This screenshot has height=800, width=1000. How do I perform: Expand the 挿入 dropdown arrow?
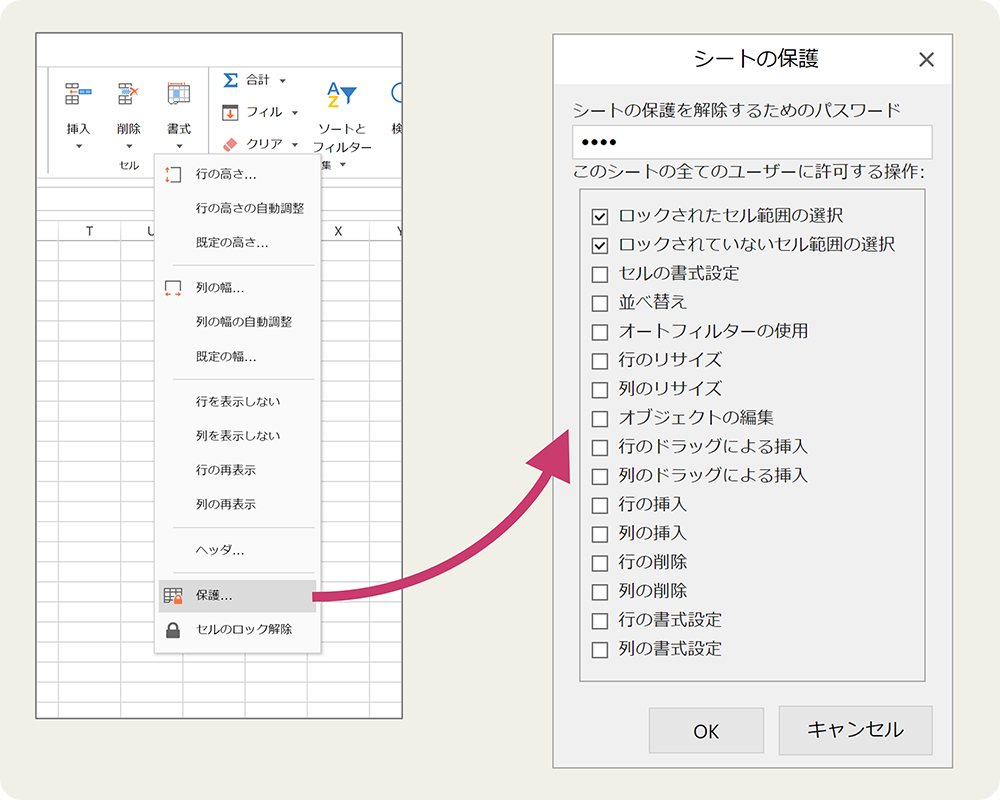tap(78, 147)
